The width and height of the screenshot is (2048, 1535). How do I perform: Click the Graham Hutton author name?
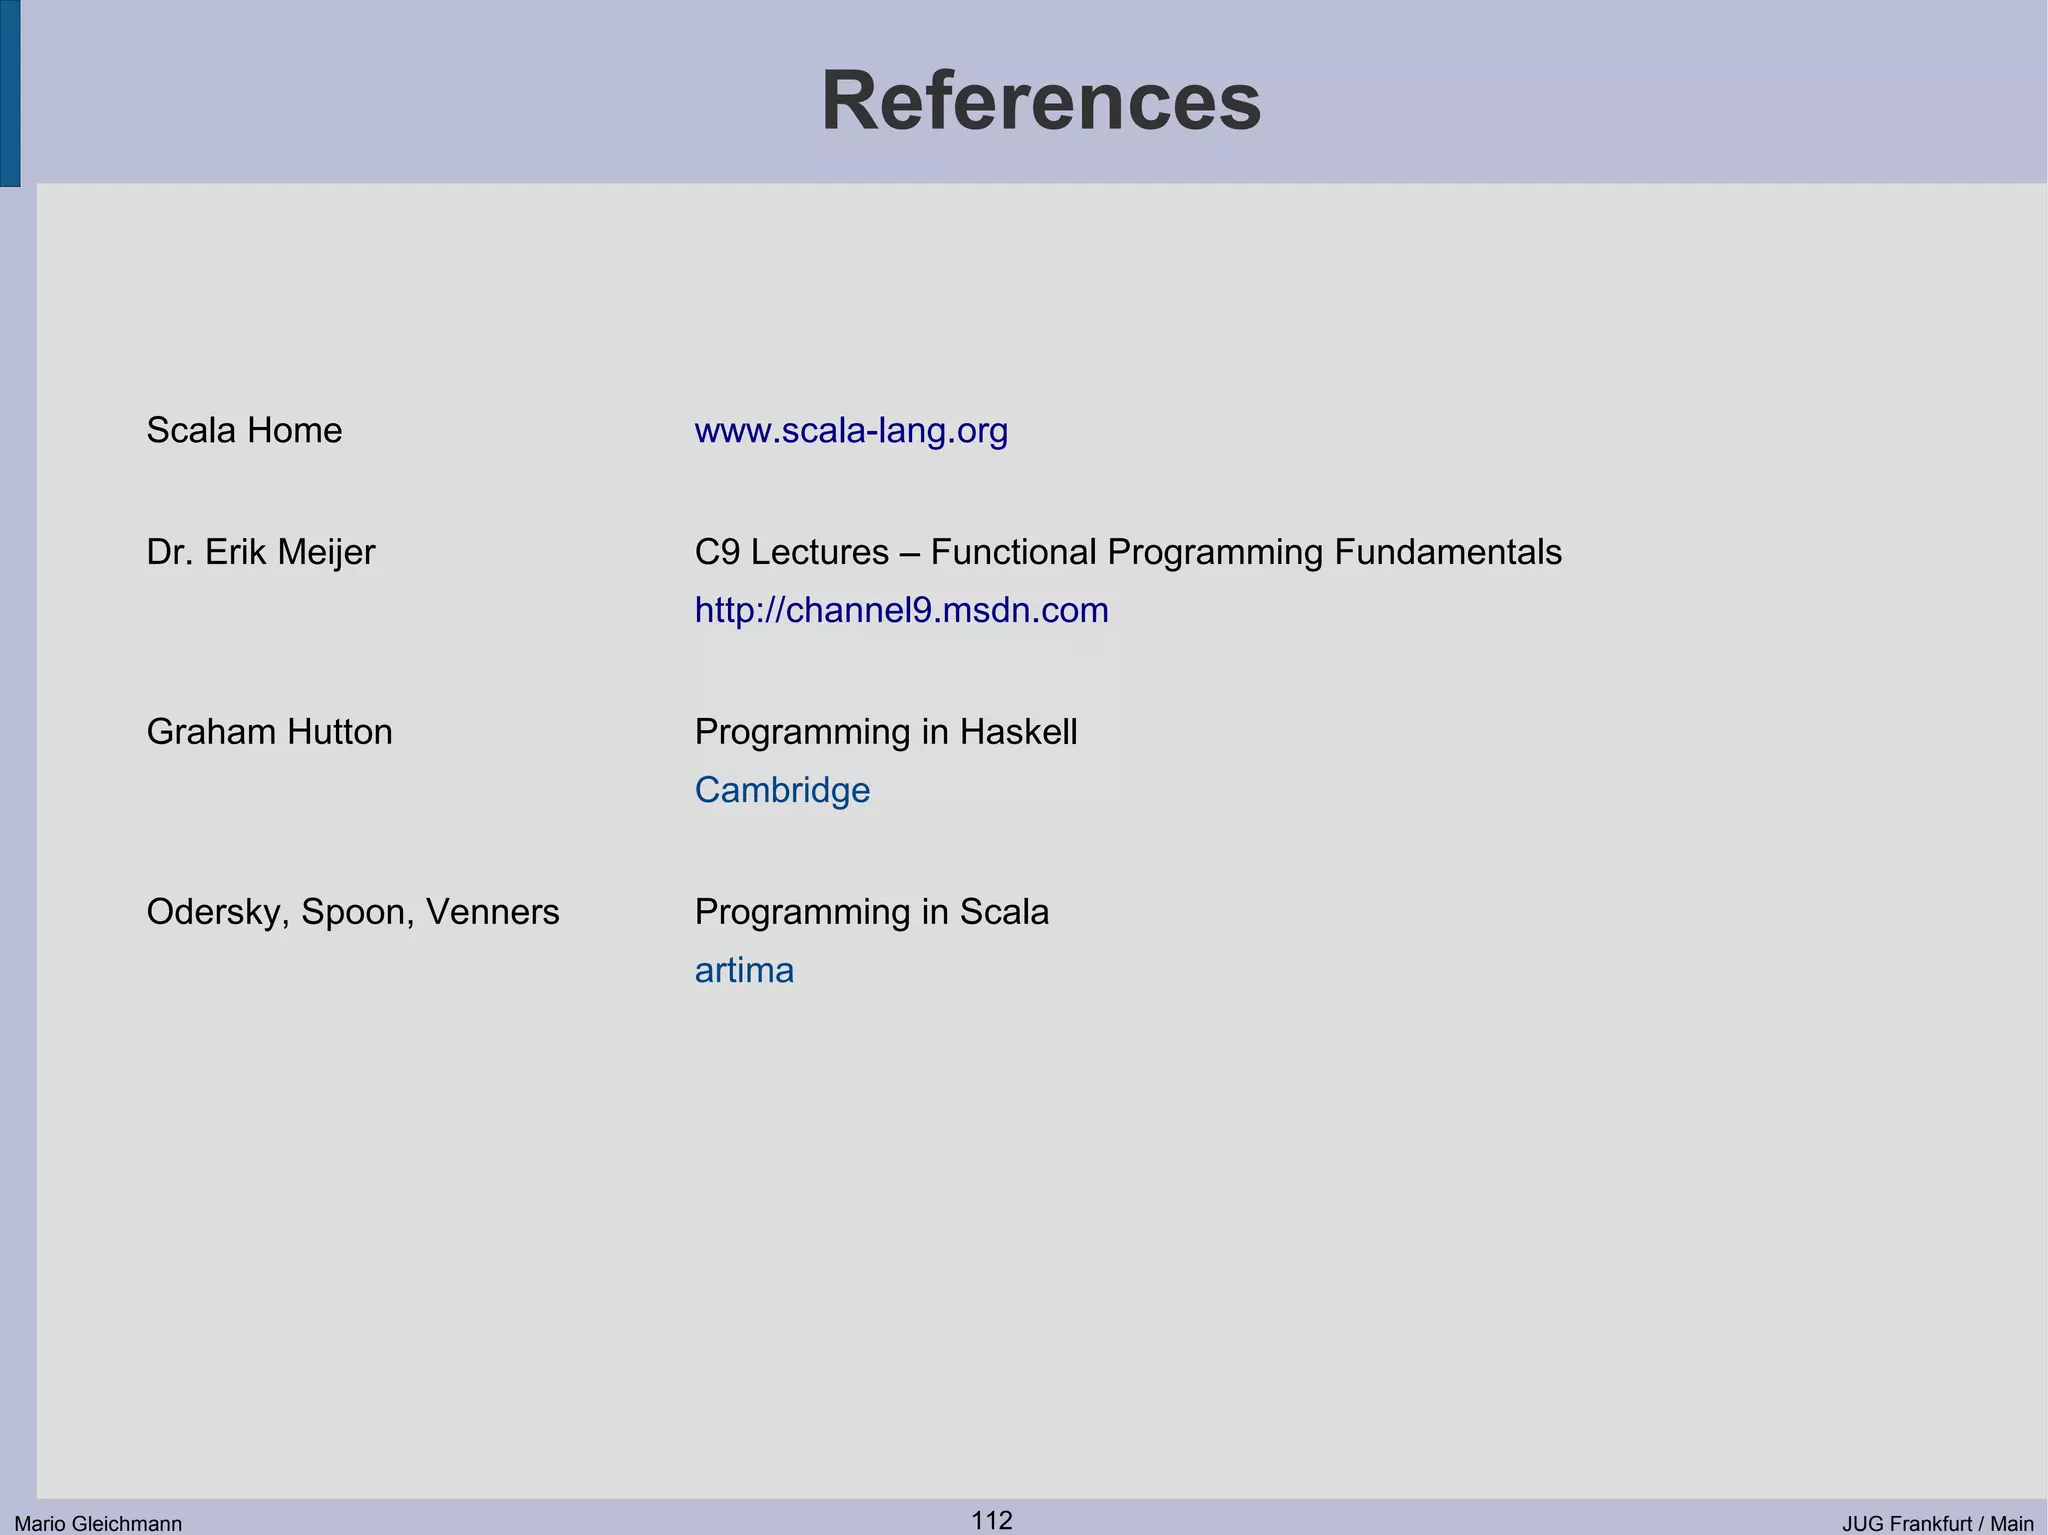click(x=269, y=732)
